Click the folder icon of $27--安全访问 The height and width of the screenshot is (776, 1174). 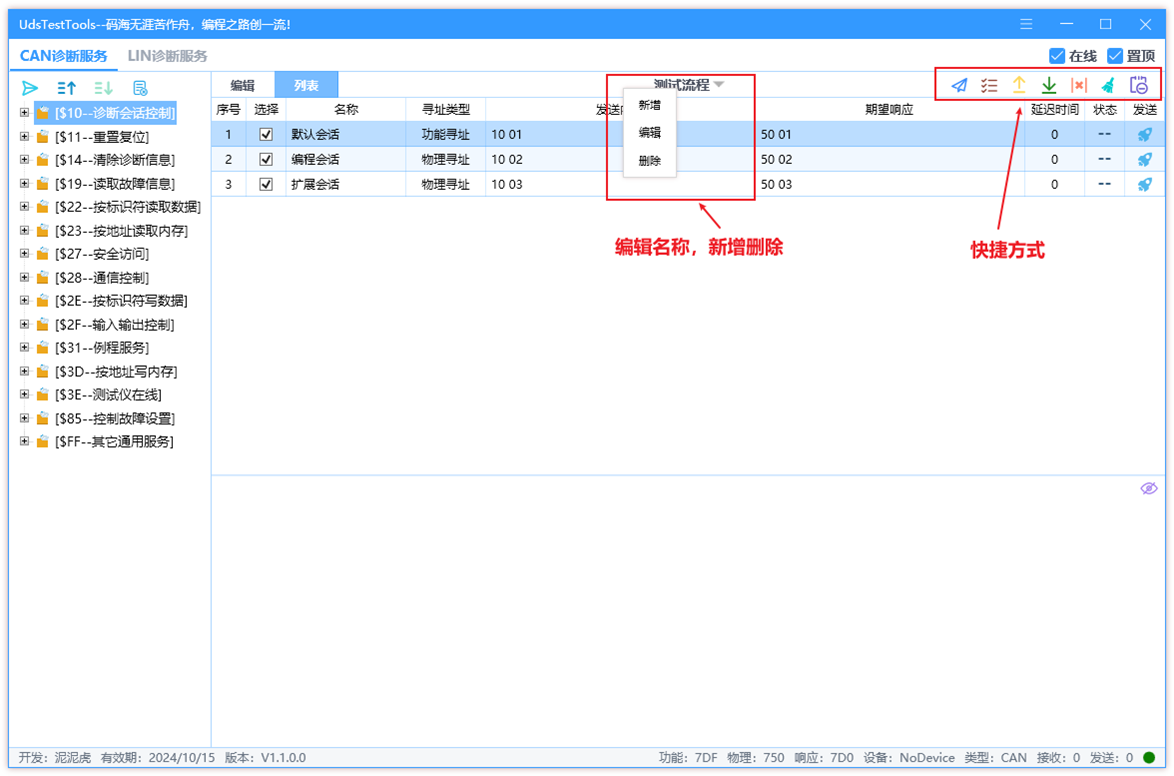tap(43, 254)
